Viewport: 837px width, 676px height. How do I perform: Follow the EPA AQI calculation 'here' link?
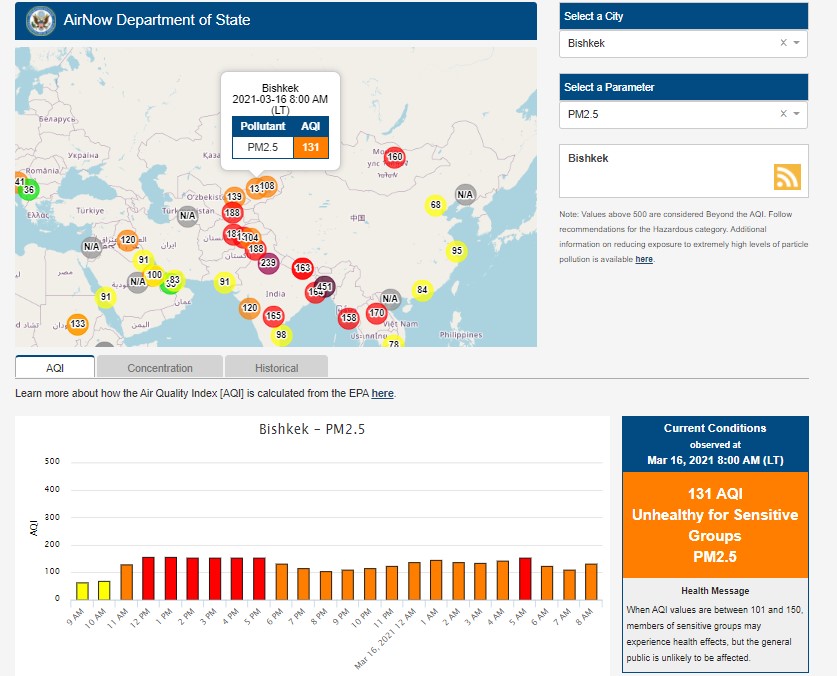point(382,393)
